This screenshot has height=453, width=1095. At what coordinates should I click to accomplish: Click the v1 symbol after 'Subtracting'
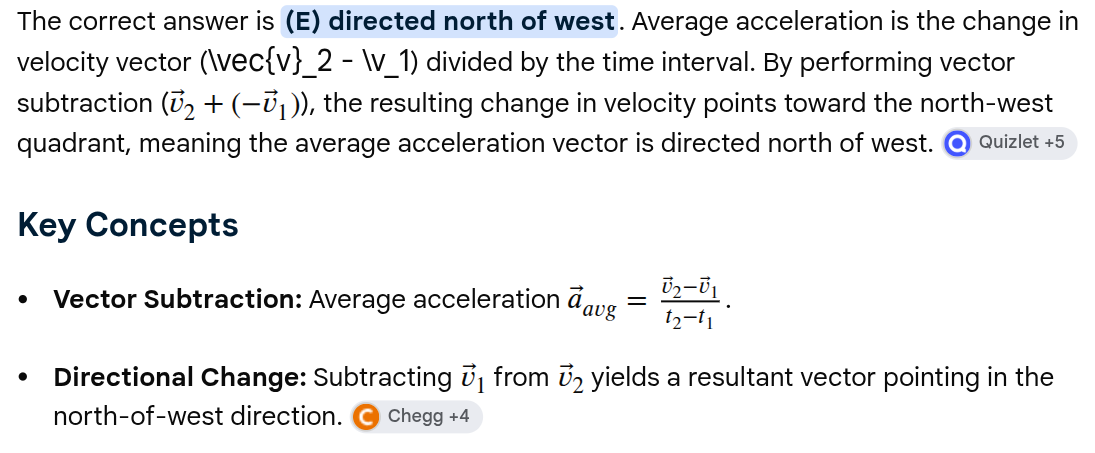473,379
